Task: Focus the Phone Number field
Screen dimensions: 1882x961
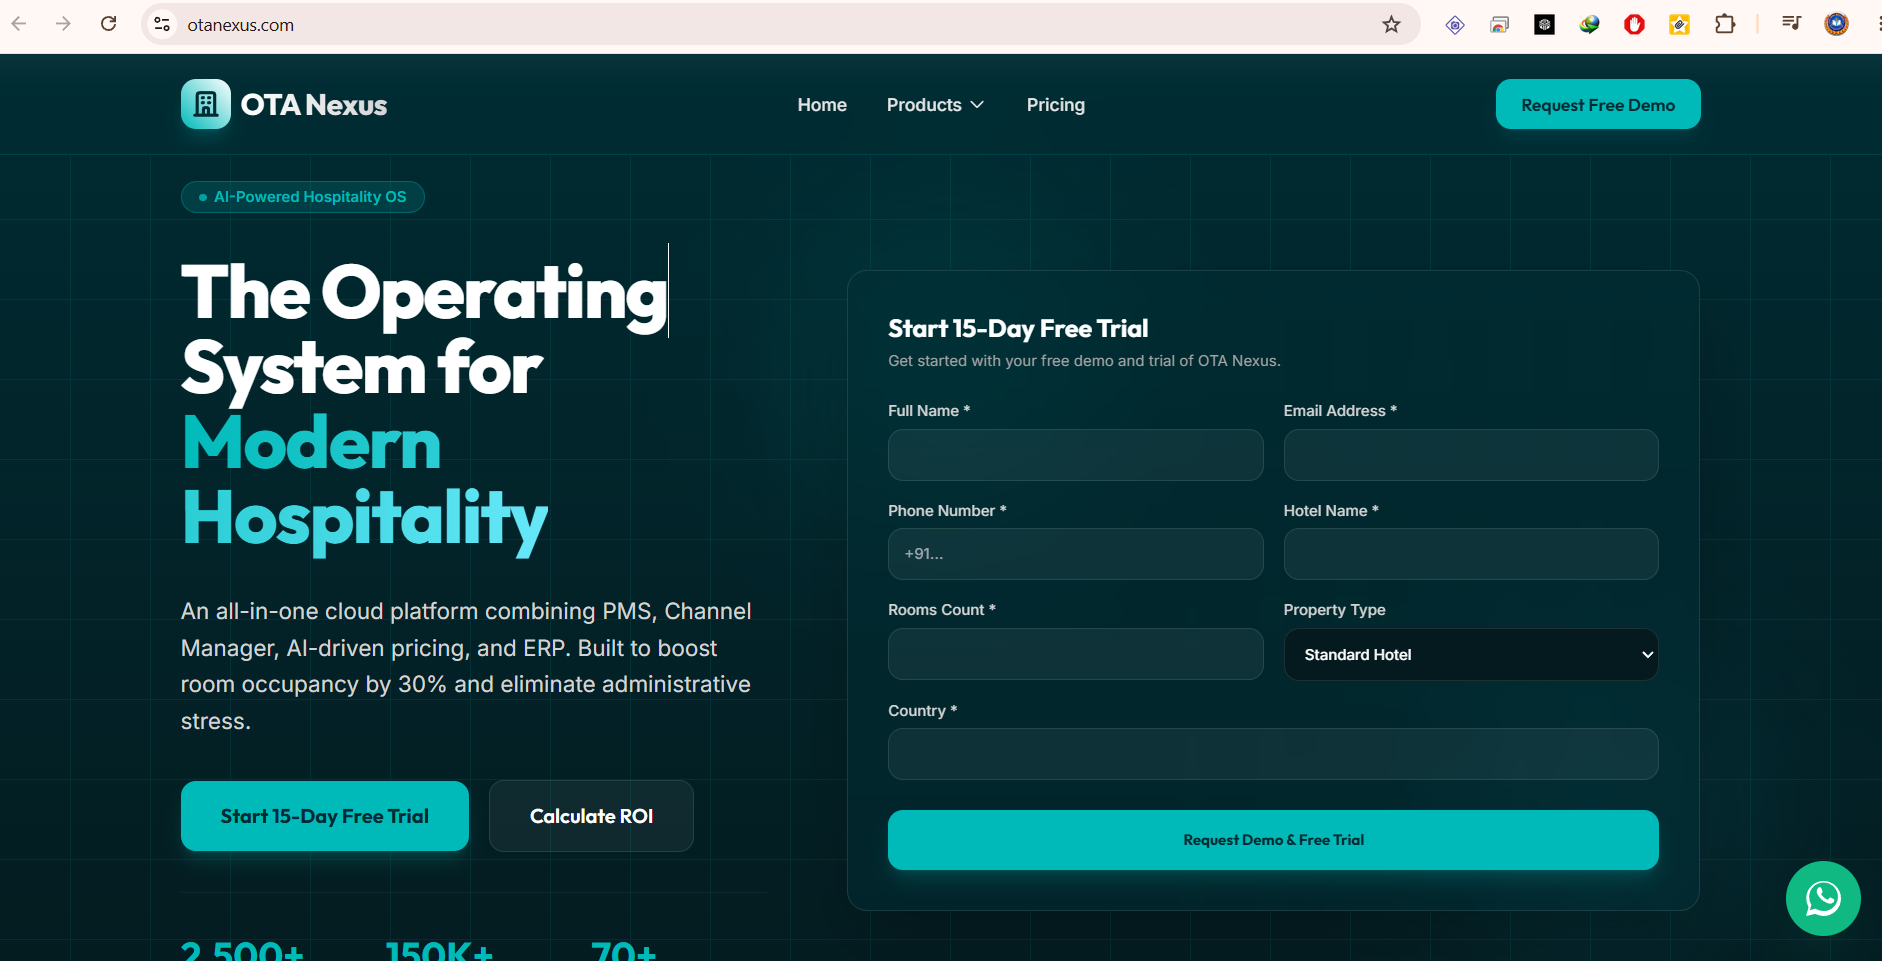Action: tap(1075, 554)
